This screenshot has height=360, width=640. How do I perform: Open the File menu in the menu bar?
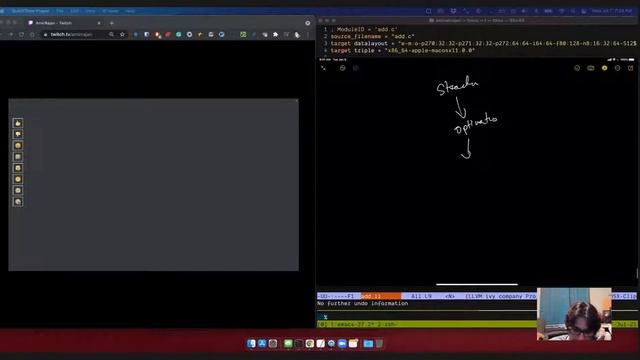[60, 11]
